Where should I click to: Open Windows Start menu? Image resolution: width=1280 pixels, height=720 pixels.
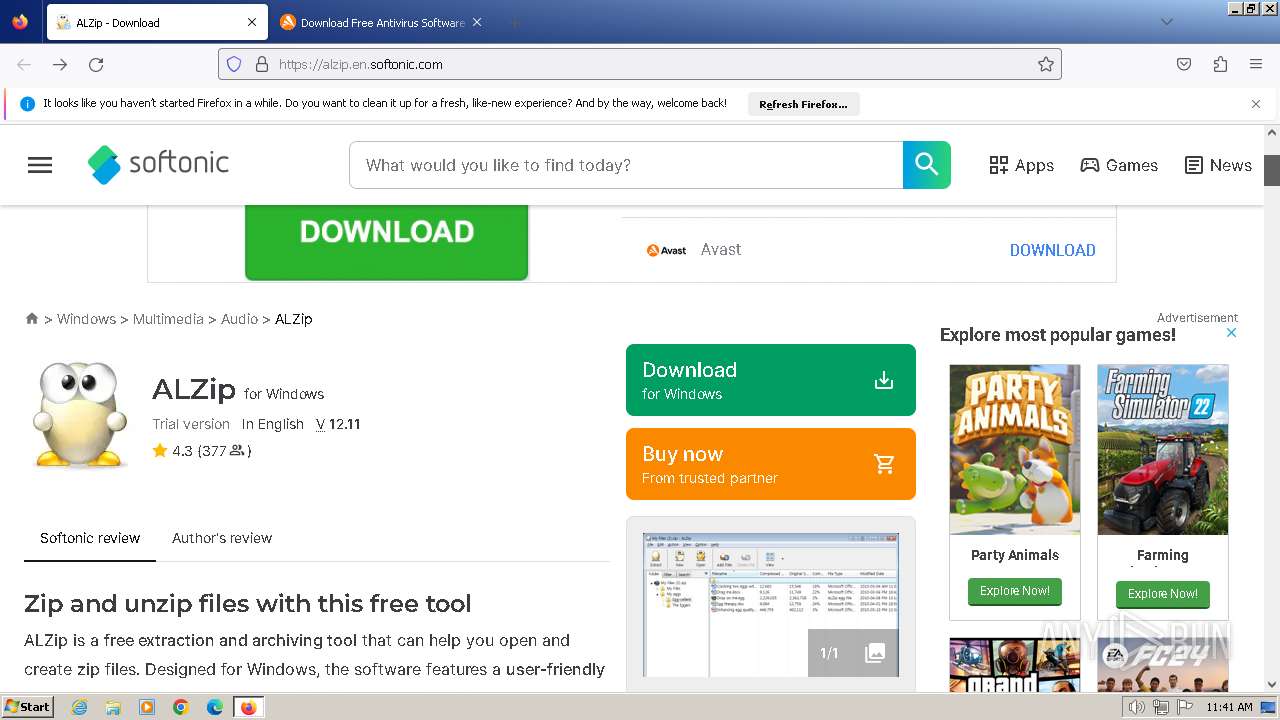[28, 707]
